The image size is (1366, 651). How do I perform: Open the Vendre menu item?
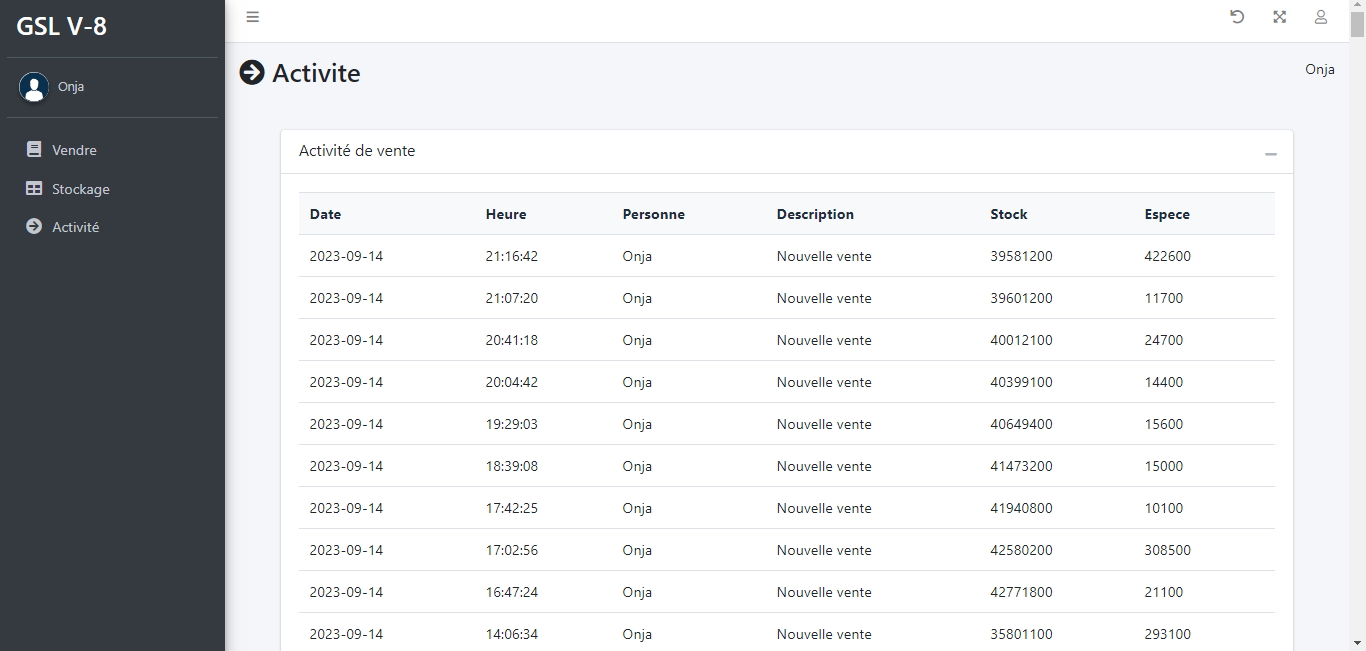75,150
